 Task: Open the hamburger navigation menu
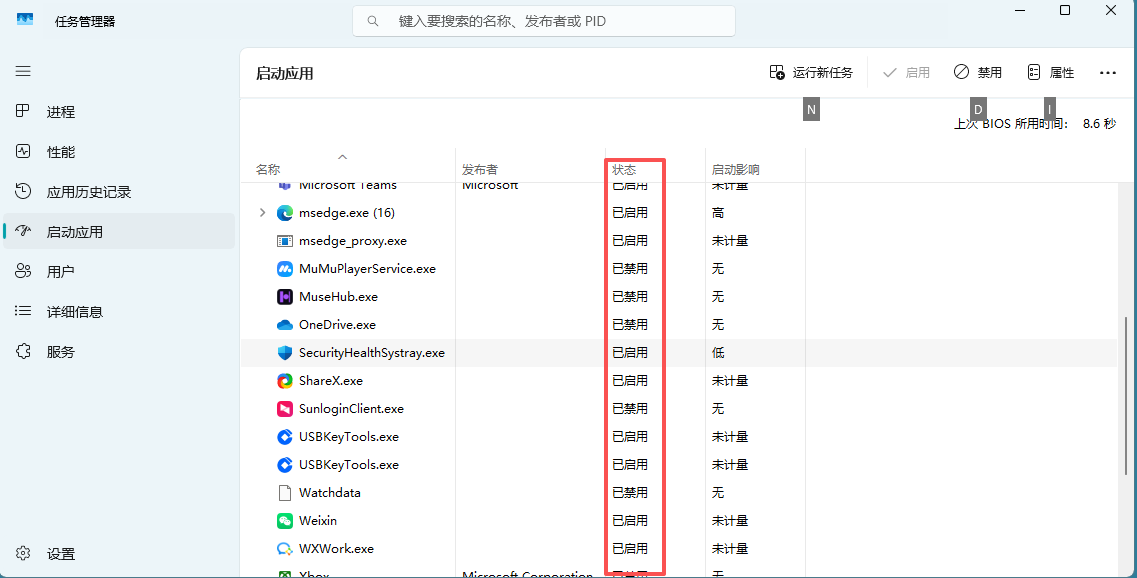click(23, 71)
